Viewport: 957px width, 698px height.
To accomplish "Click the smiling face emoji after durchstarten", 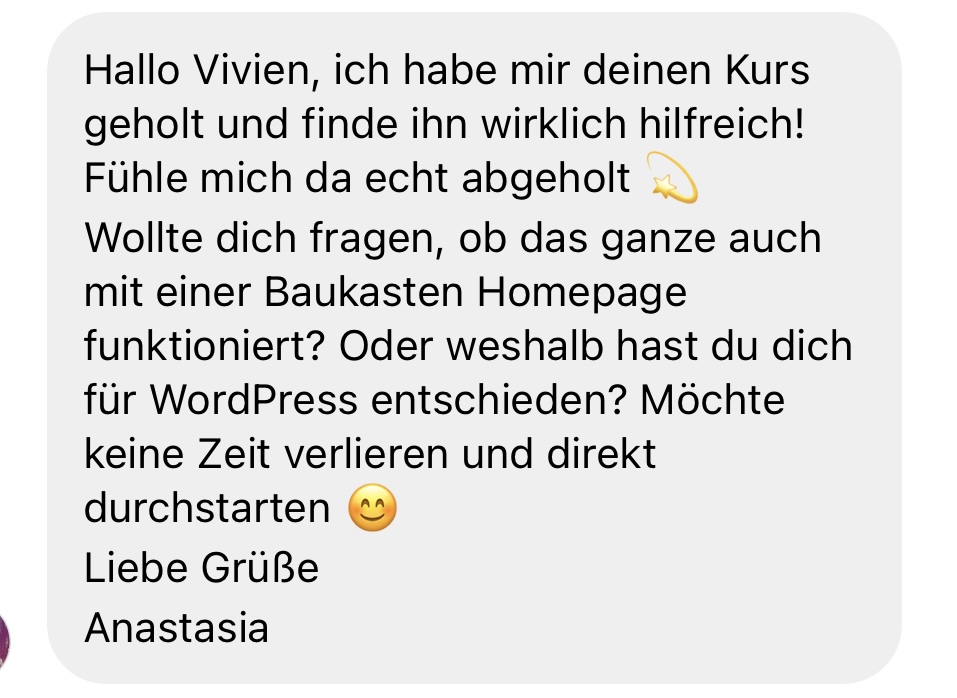I will pos(372,507).
